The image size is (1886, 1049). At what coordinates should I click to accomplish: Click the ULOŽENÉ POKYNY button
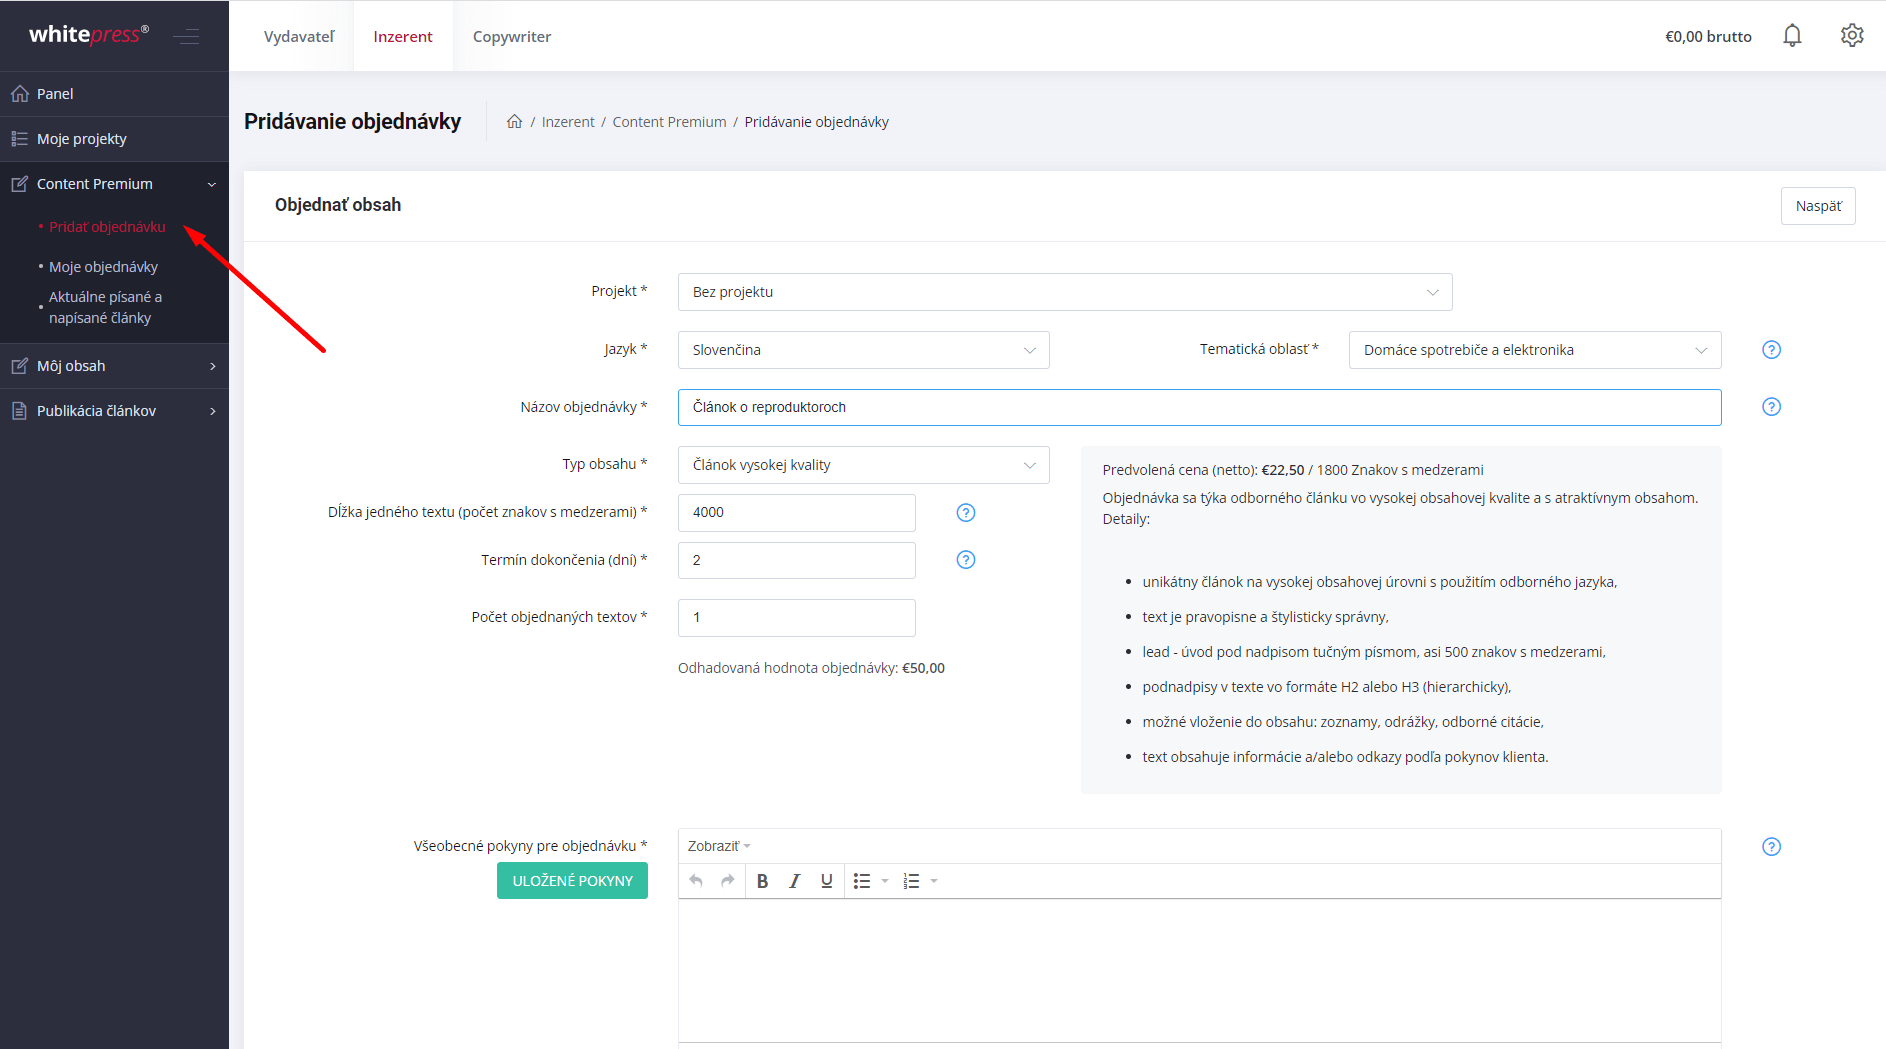click(572, 881)
